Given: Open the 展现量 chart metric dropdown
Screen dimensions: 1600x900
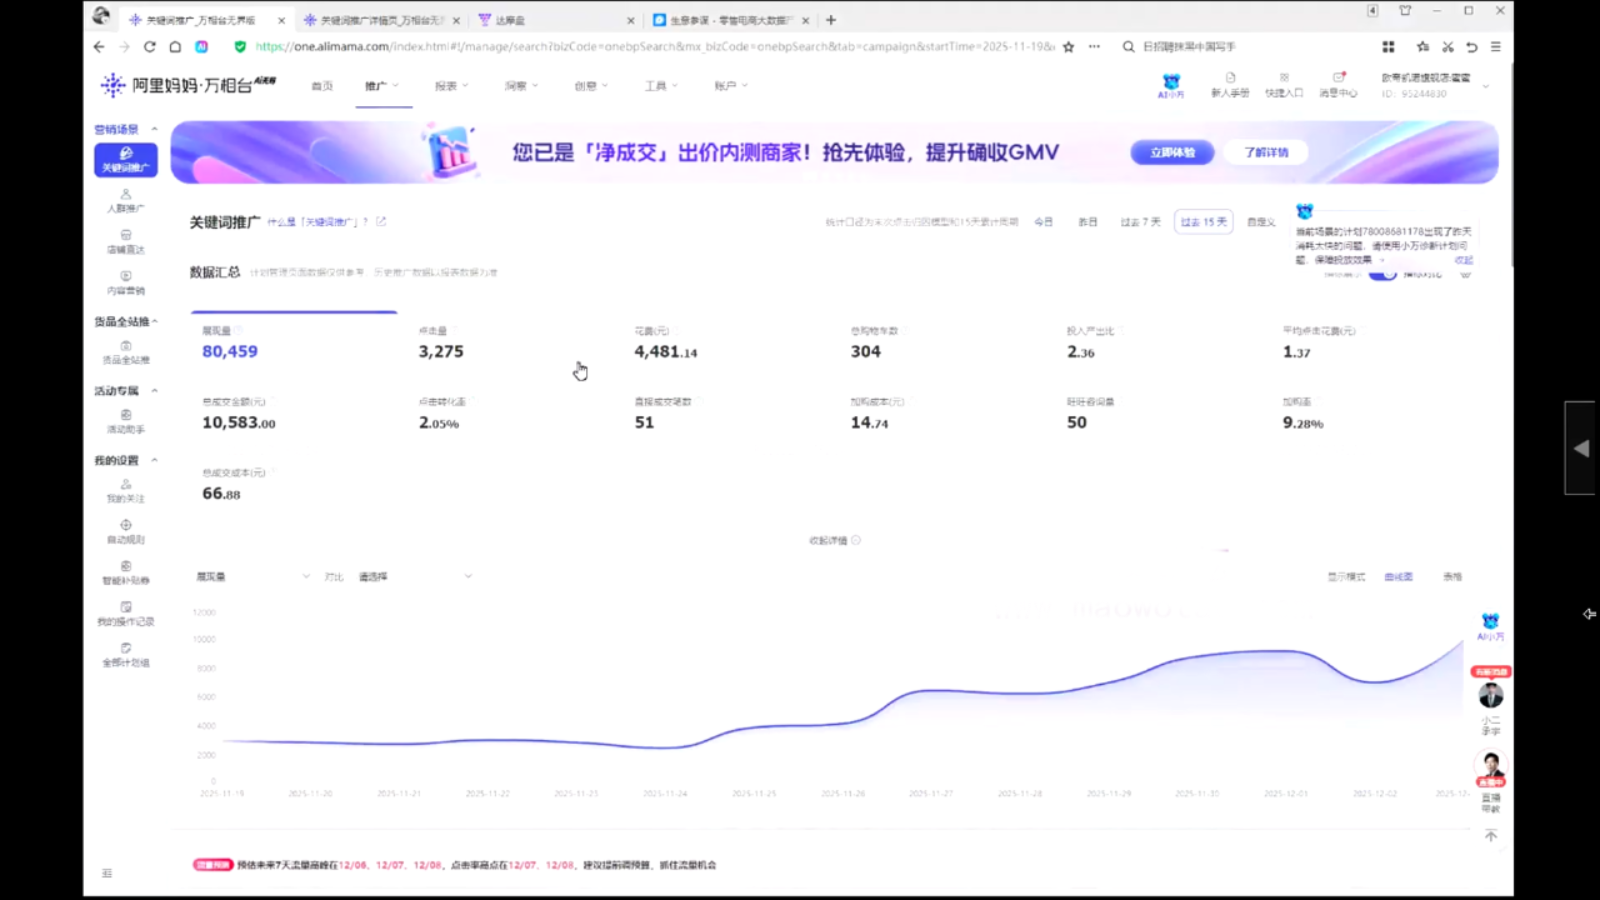Looking at the screenshot, I should point(253,577).
